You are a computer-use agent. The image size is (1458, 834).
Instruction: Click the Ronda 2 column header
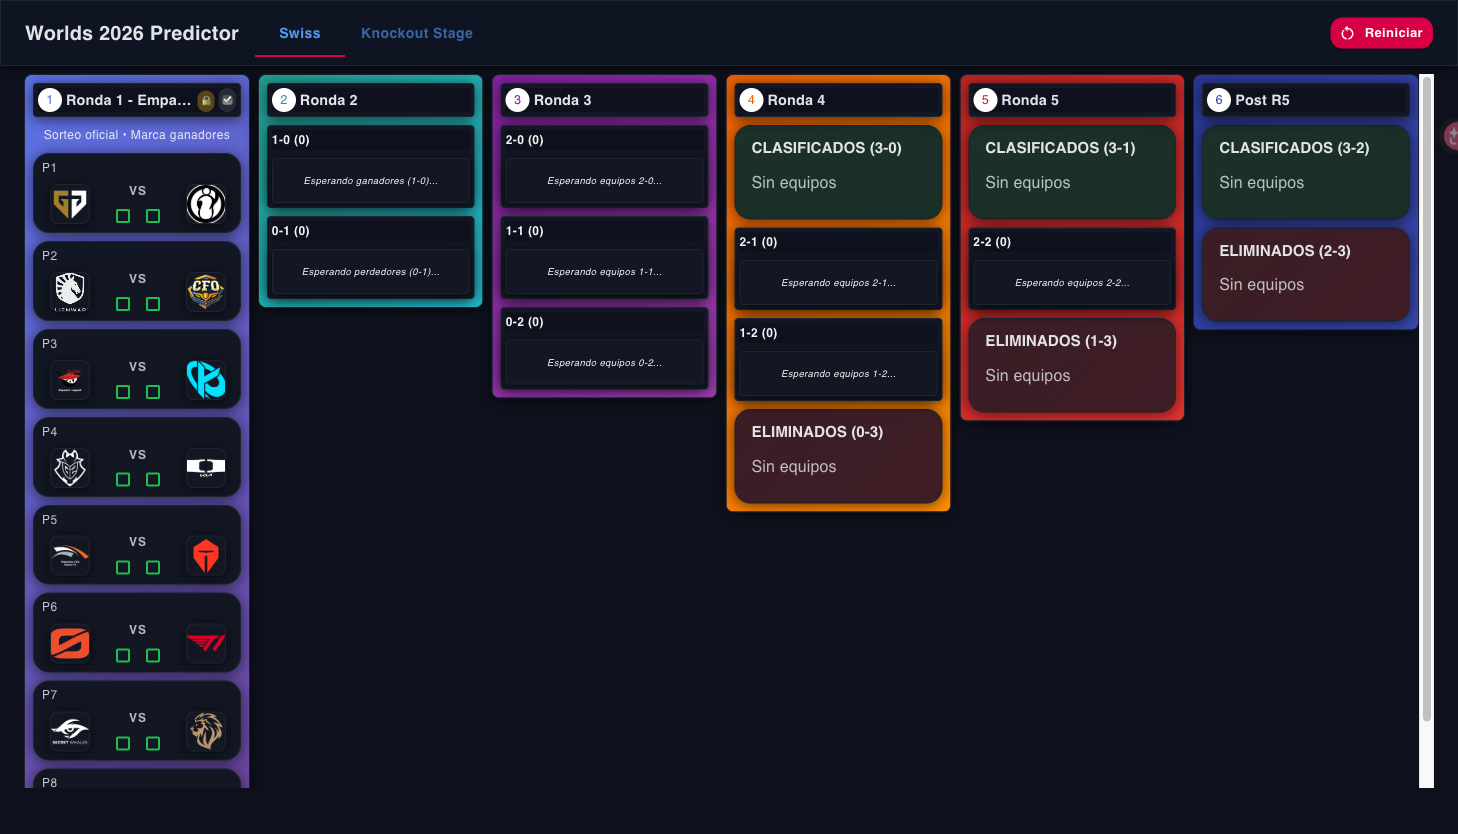click(x=371, y=100)
